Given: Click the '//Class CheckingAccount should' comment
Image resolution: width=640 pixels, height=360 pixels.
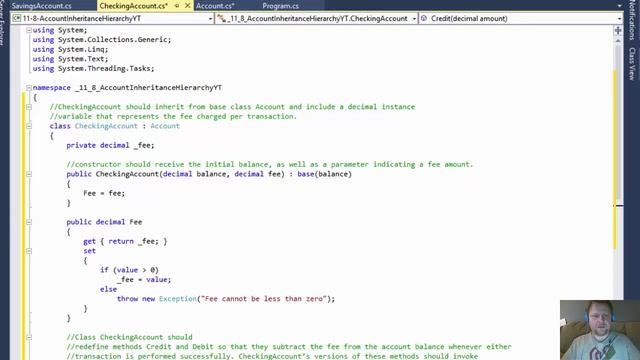Looking at the screenshot, I should coord(129,337).
